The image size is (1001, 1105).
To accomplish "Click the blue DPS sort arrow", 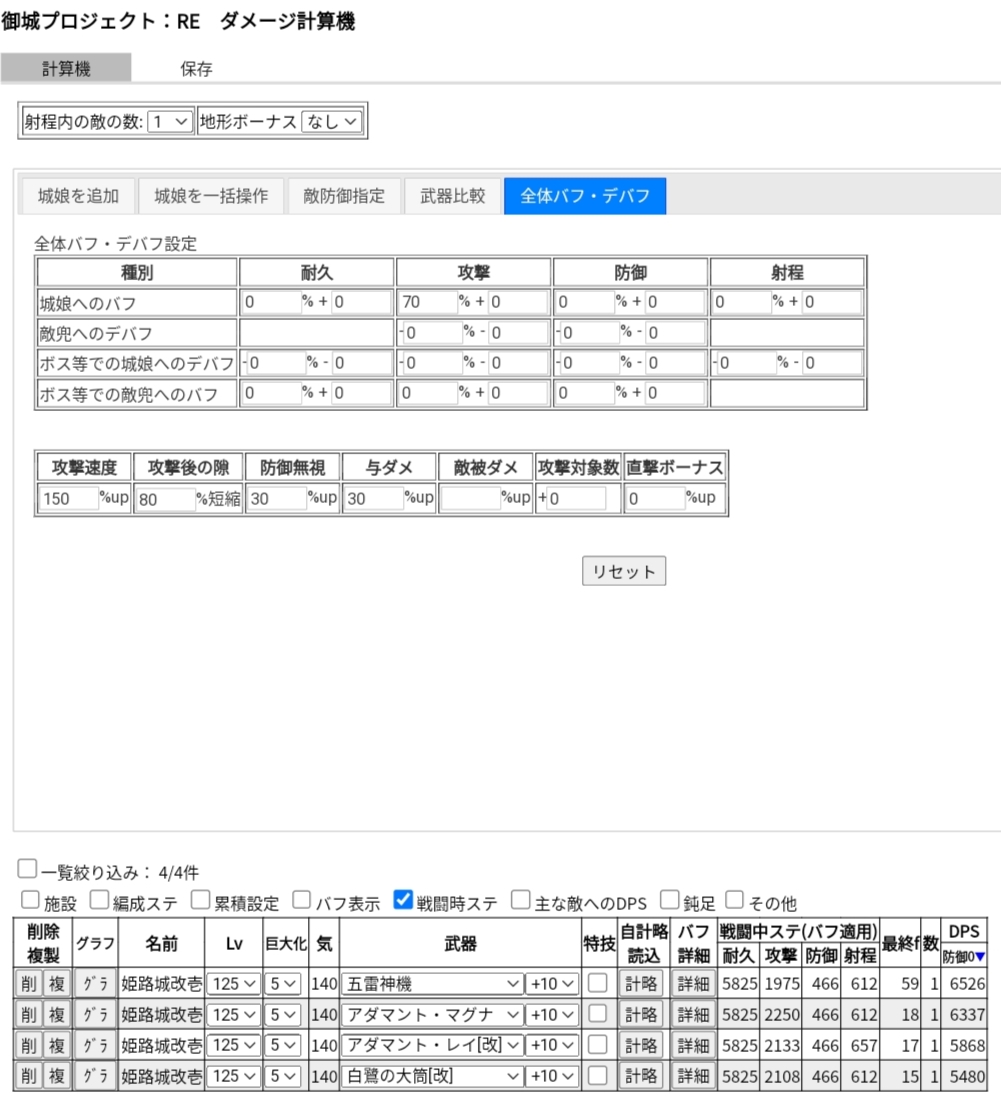I will coord(980,957).
